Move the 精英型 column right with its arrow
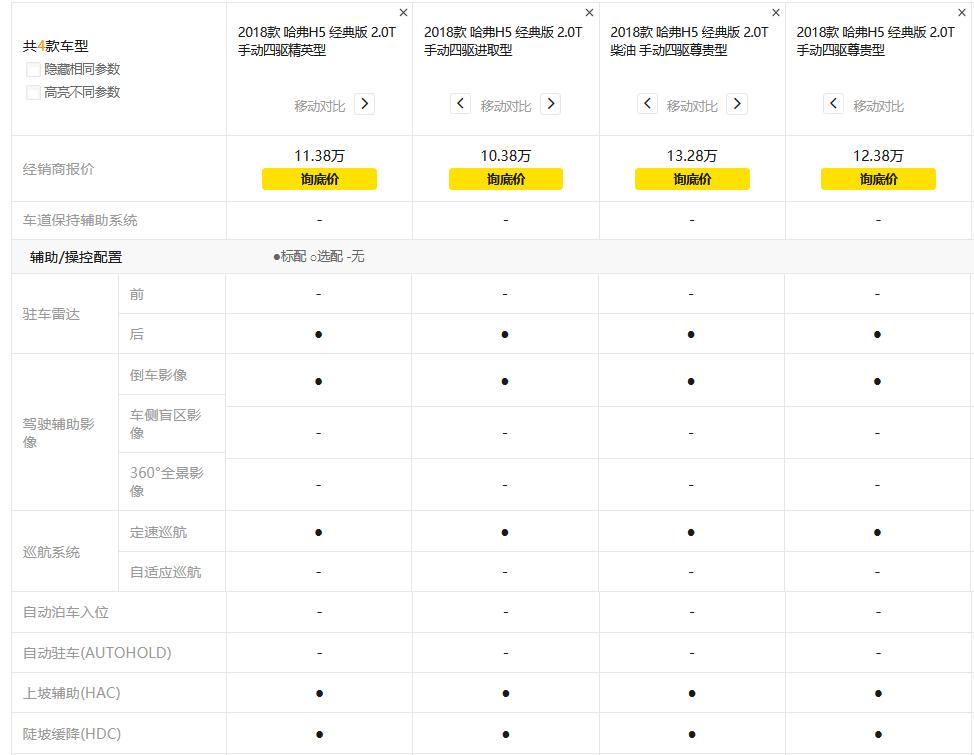This screenshot has width=974, height=755. click(365, 103)
